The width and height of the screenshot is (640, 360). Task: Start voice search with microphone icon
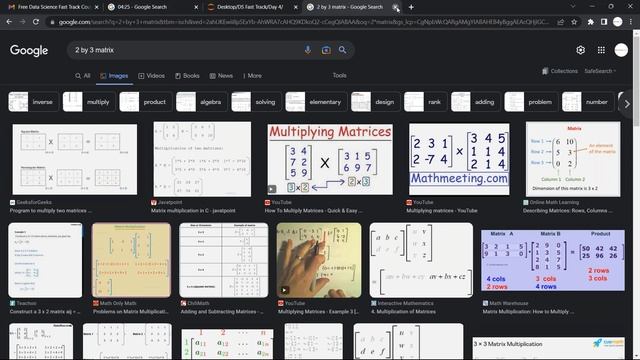308,50
